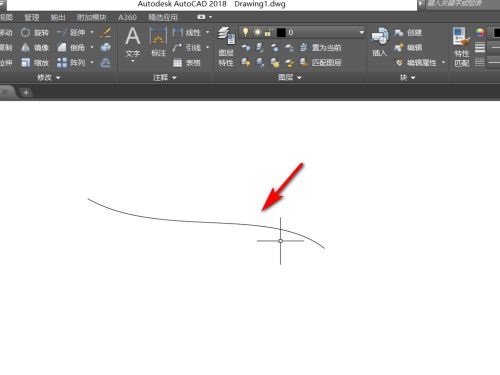Expand the Chamfer (倒角) dropdown arrow
The image size is (500, 375).
click(x=92, y=48)
